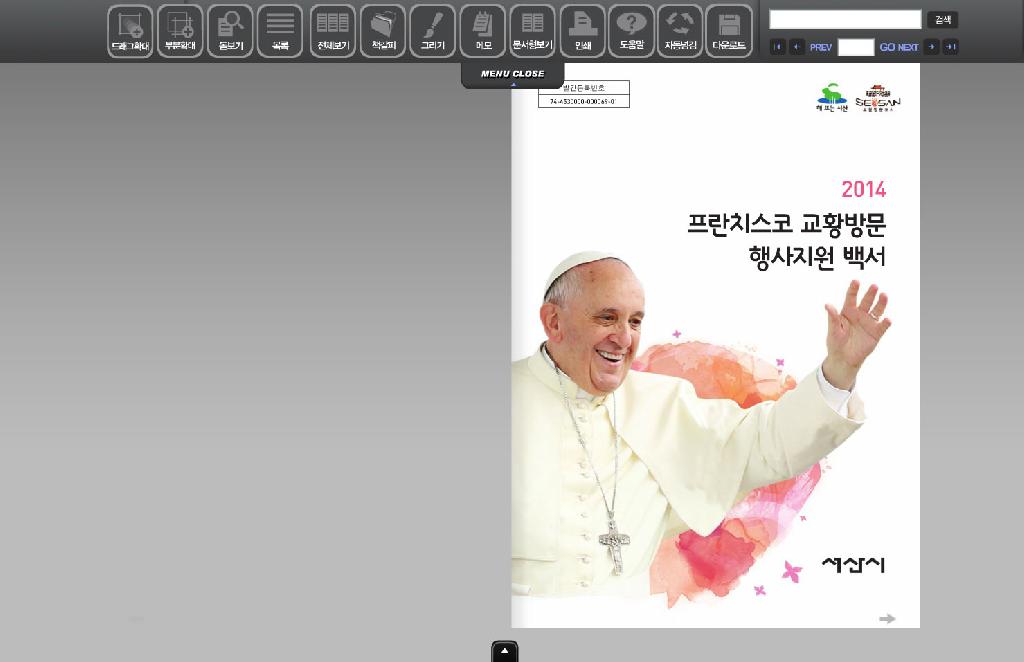Click the search text input field

[845, 20]
